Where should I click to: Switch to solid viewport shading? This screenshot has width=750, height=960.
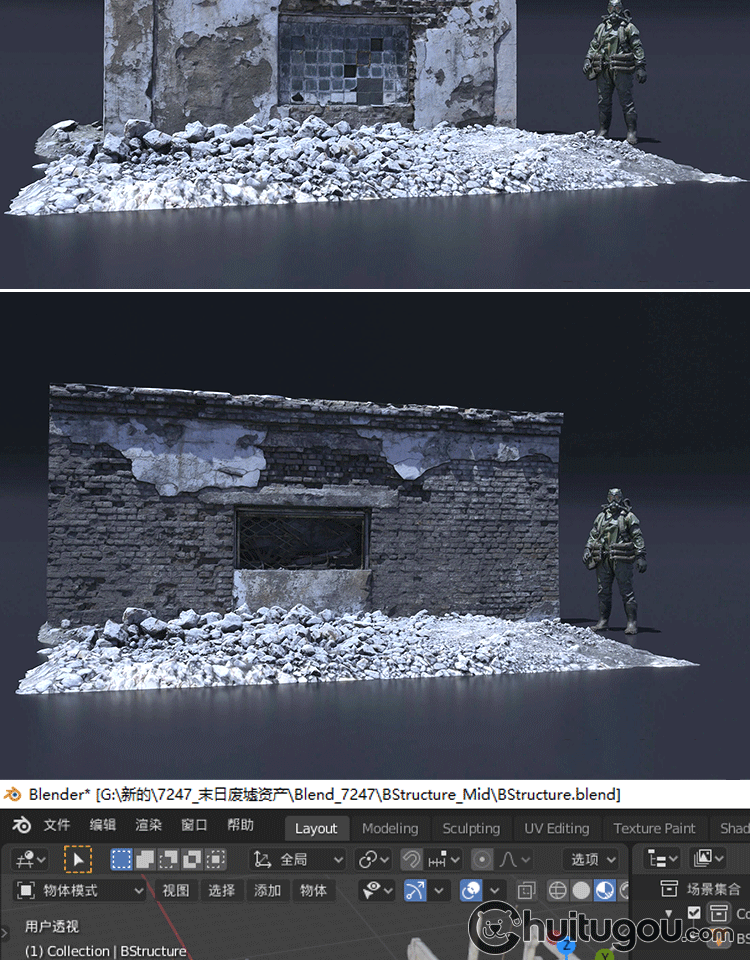point(581,890)
